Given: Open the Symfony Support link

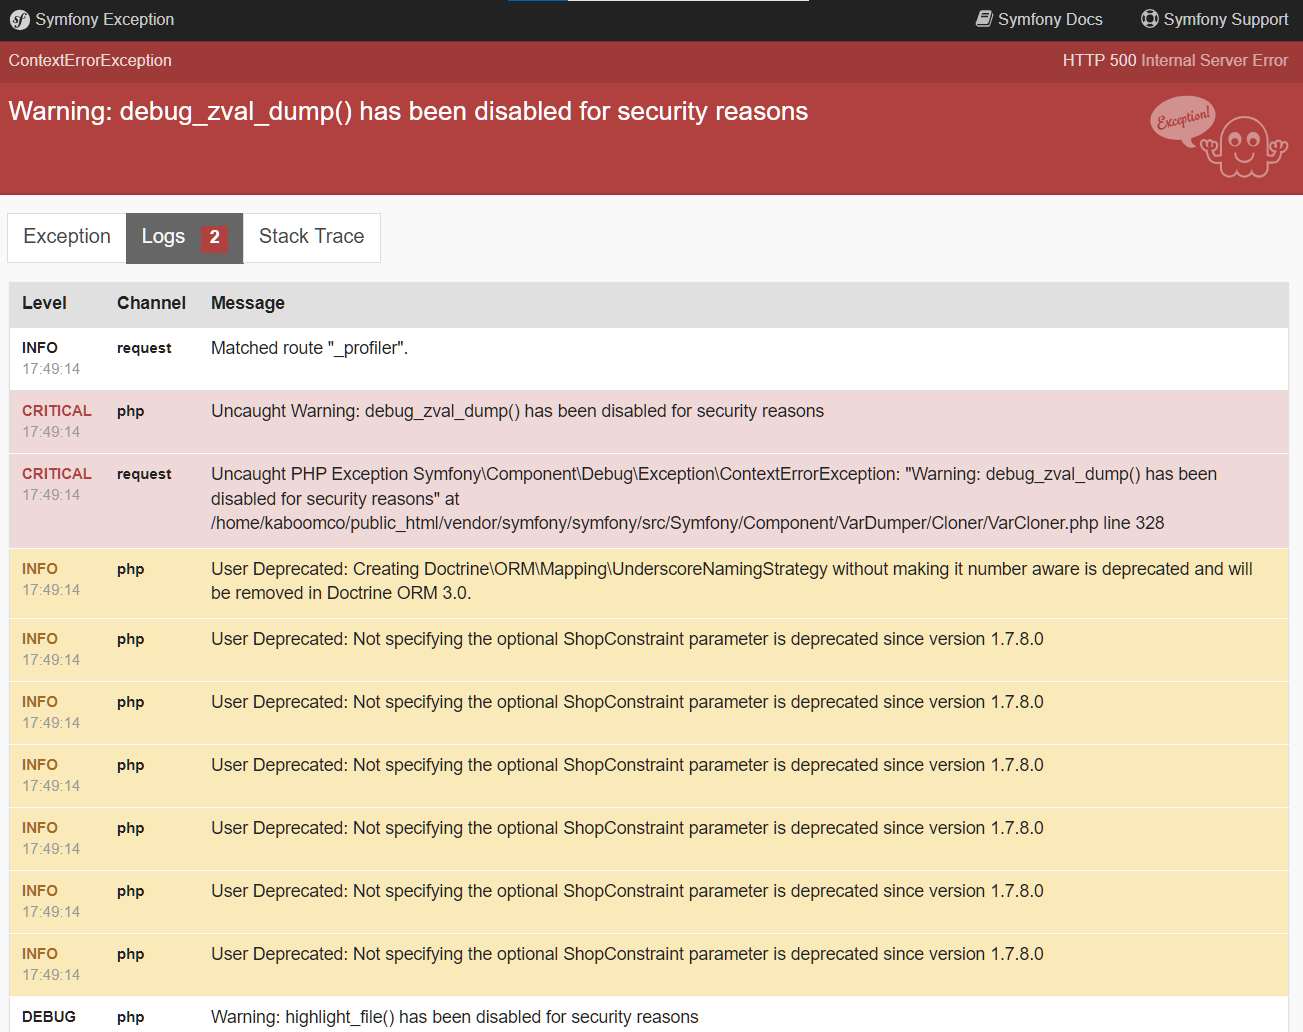Looking at the screenshot, I should pyautogui.click(x=1225, y=19).
